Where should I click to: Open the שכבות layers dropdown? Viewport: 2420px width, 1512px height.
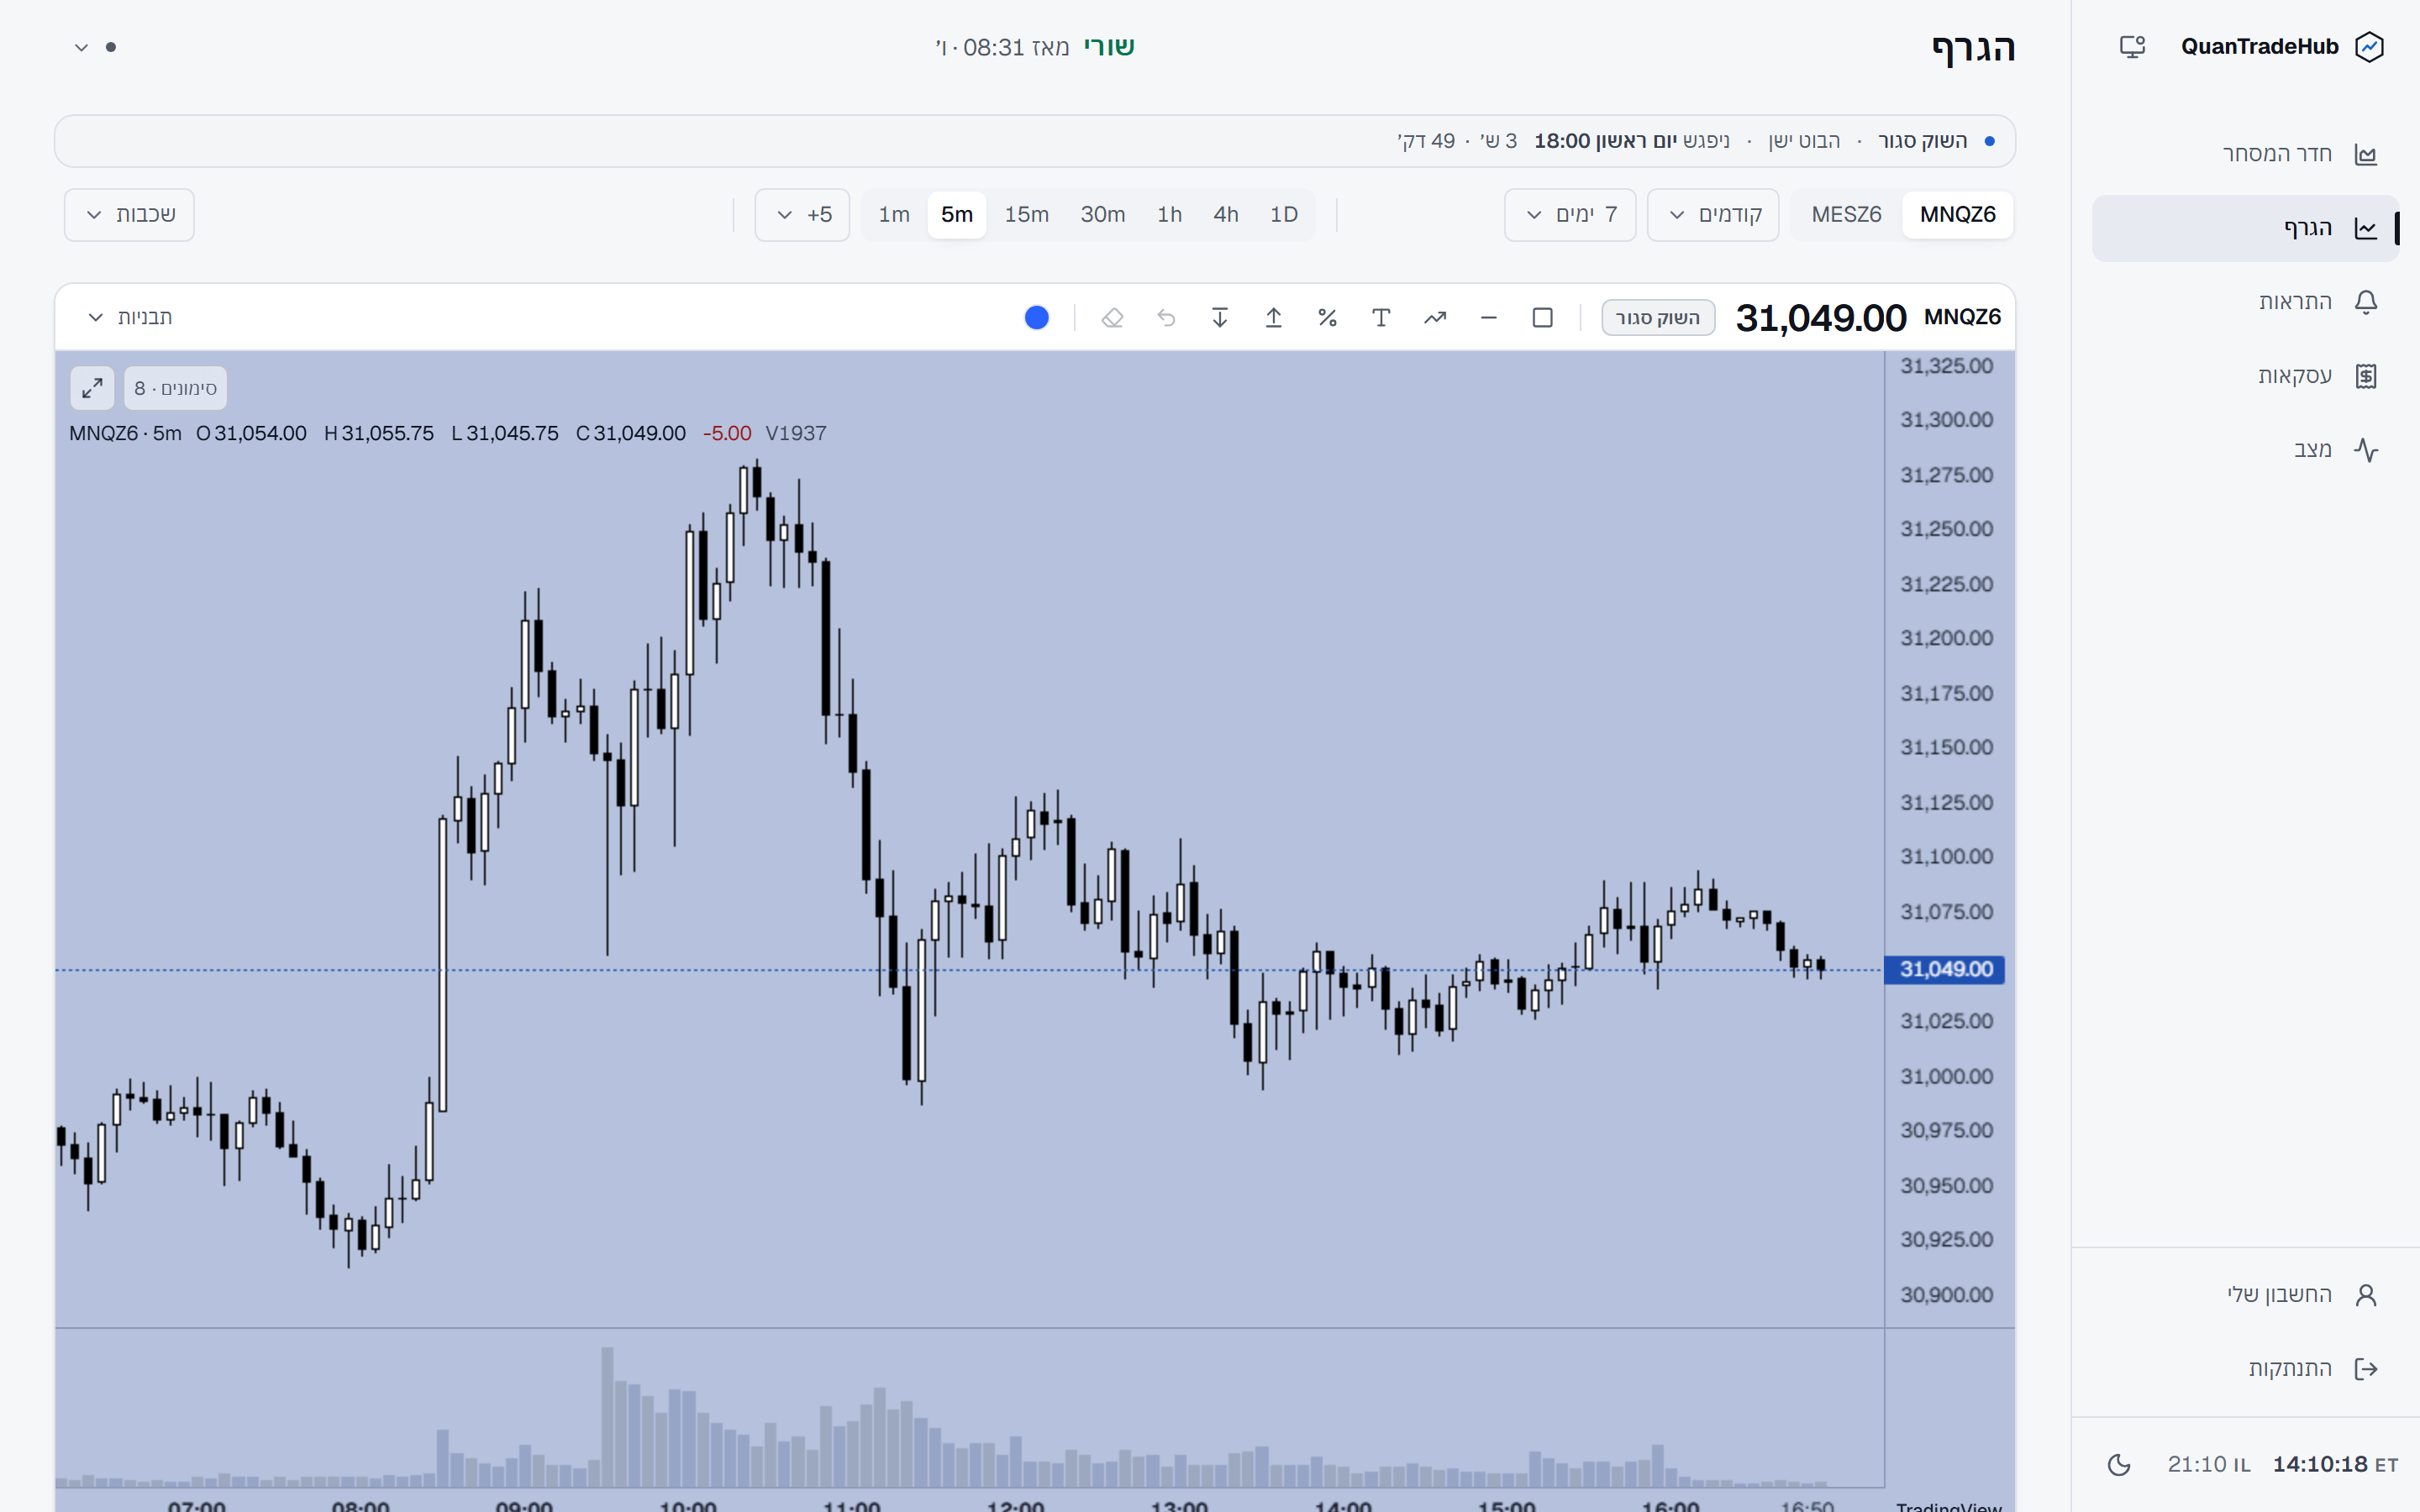[x=129, y=215]
